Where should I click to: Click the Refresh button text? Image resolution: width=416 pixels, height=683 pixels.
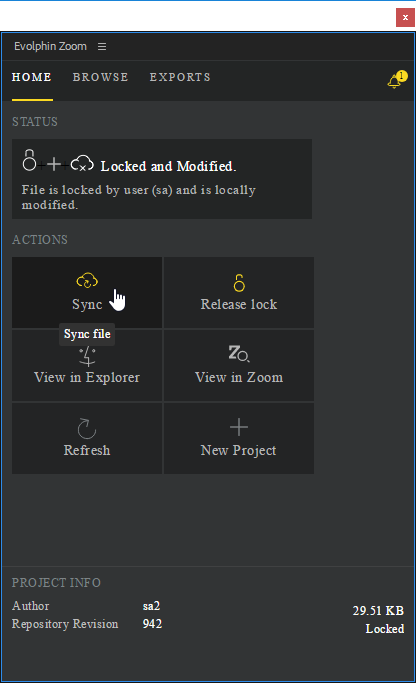click(87, 450)
